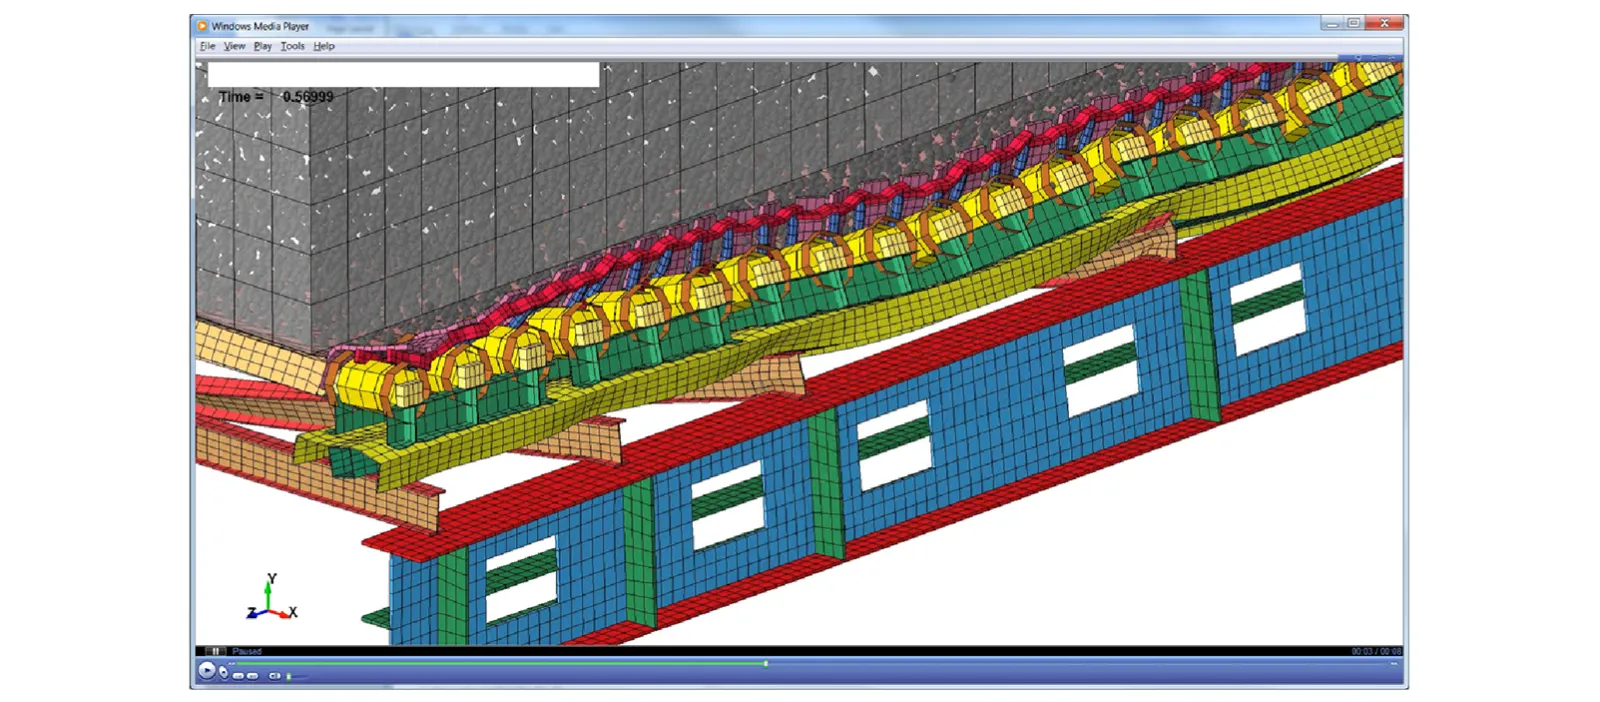This screenshot has width=1600, height=702.
Task: Click the green seek bar progress handle
Action: (766, 663)
